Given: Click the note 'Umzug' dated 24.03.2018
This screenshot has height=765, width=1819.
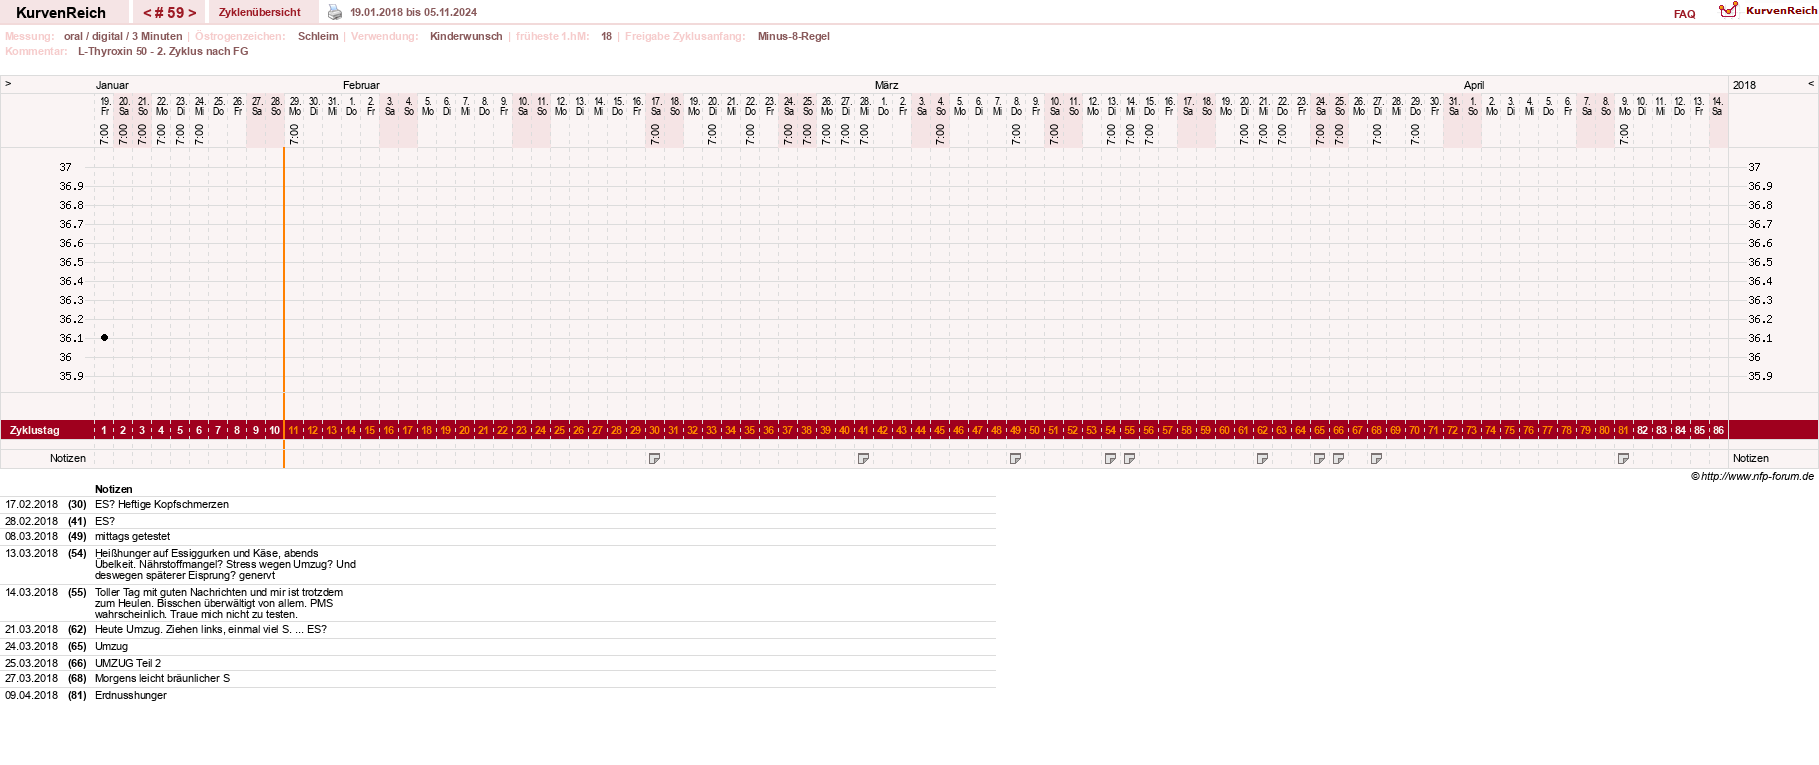Looking at the screenshot, I should click(111, 647).
